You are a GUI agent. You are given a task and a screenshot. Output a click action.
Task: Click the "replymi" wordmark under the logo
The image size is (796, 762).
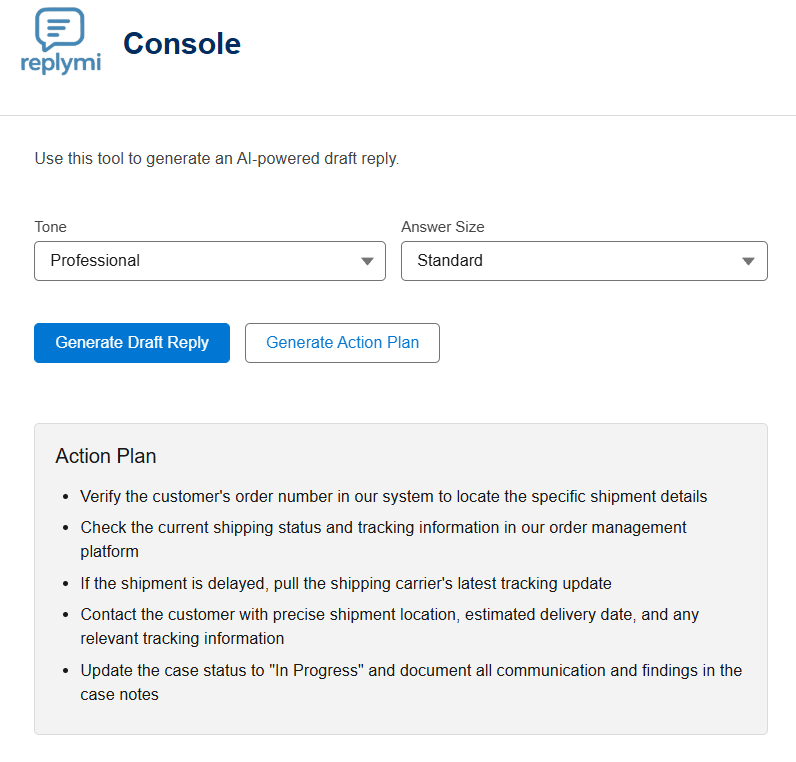coord(60,63)
